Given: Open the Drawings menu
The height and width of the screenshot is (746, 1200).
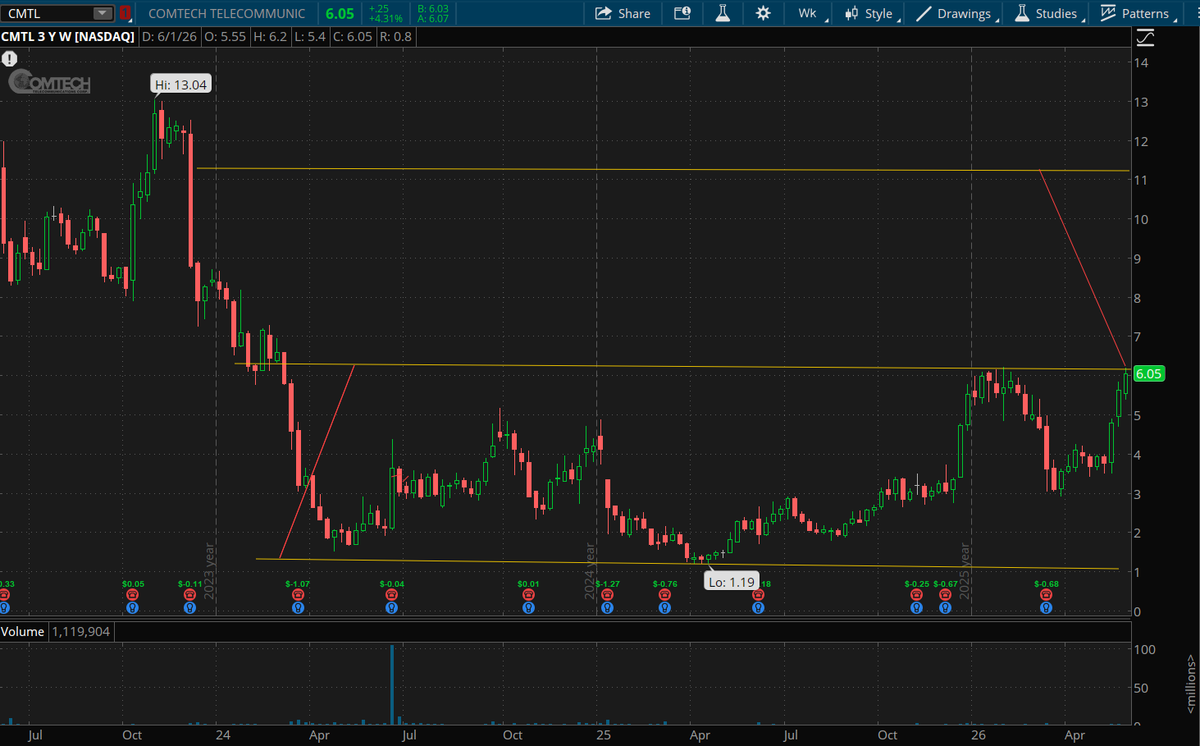Looking at the screenshot, I should click(955, 13).
